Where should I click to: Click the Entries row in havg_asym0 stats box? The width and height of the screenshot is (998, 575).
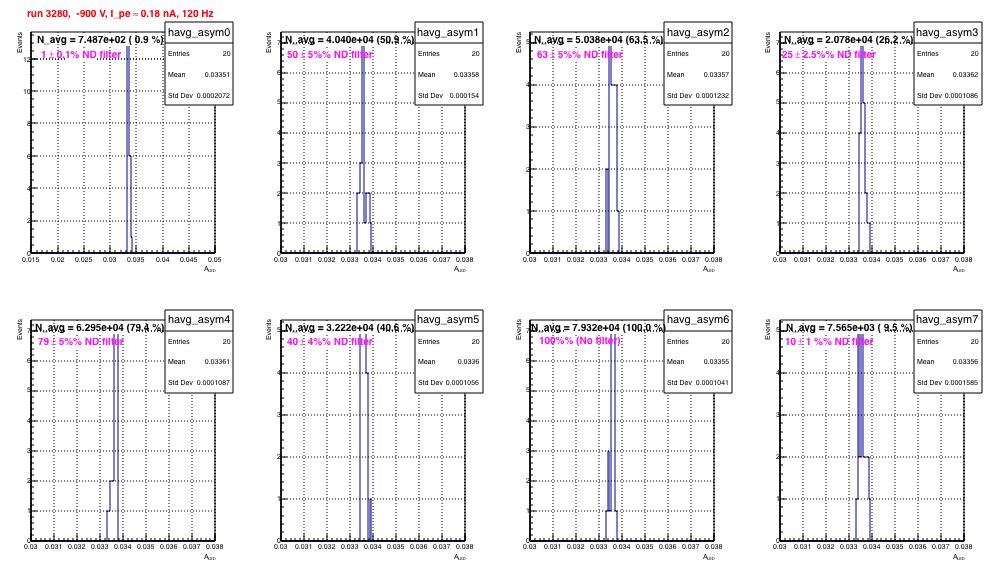coord(199,53)
